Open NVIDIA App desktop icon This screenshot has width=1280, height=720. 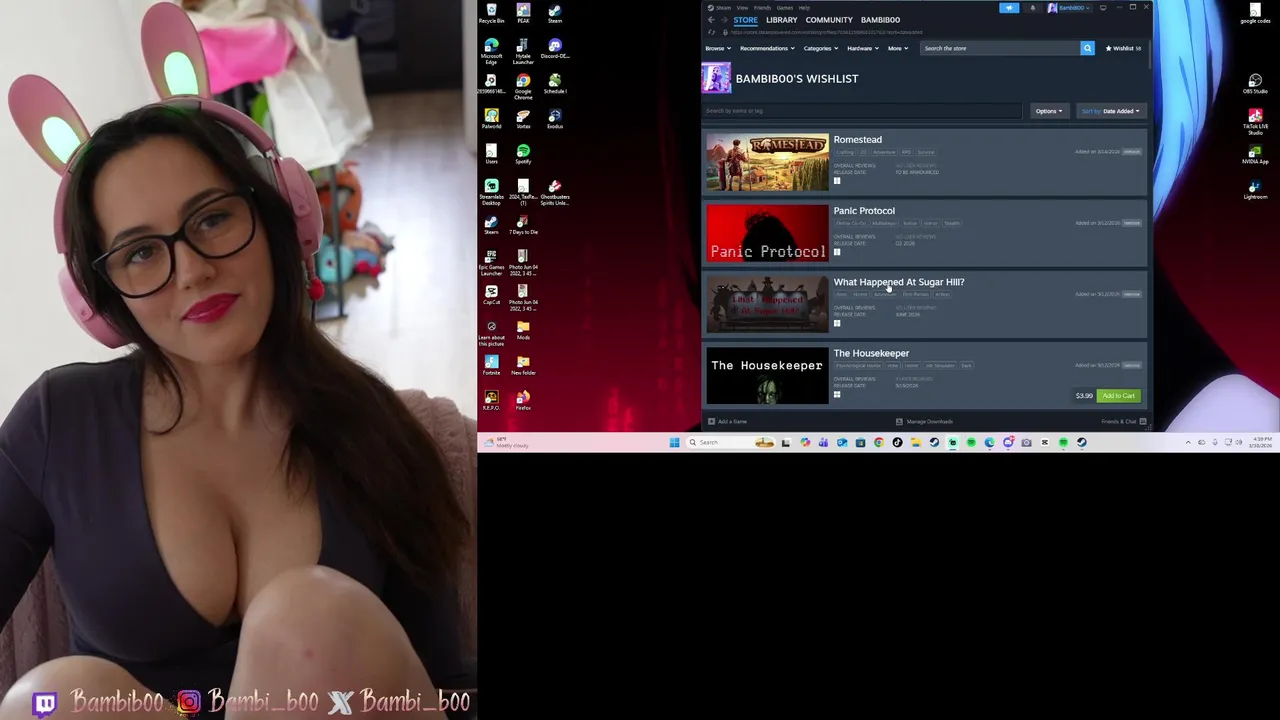point(1255,154)
